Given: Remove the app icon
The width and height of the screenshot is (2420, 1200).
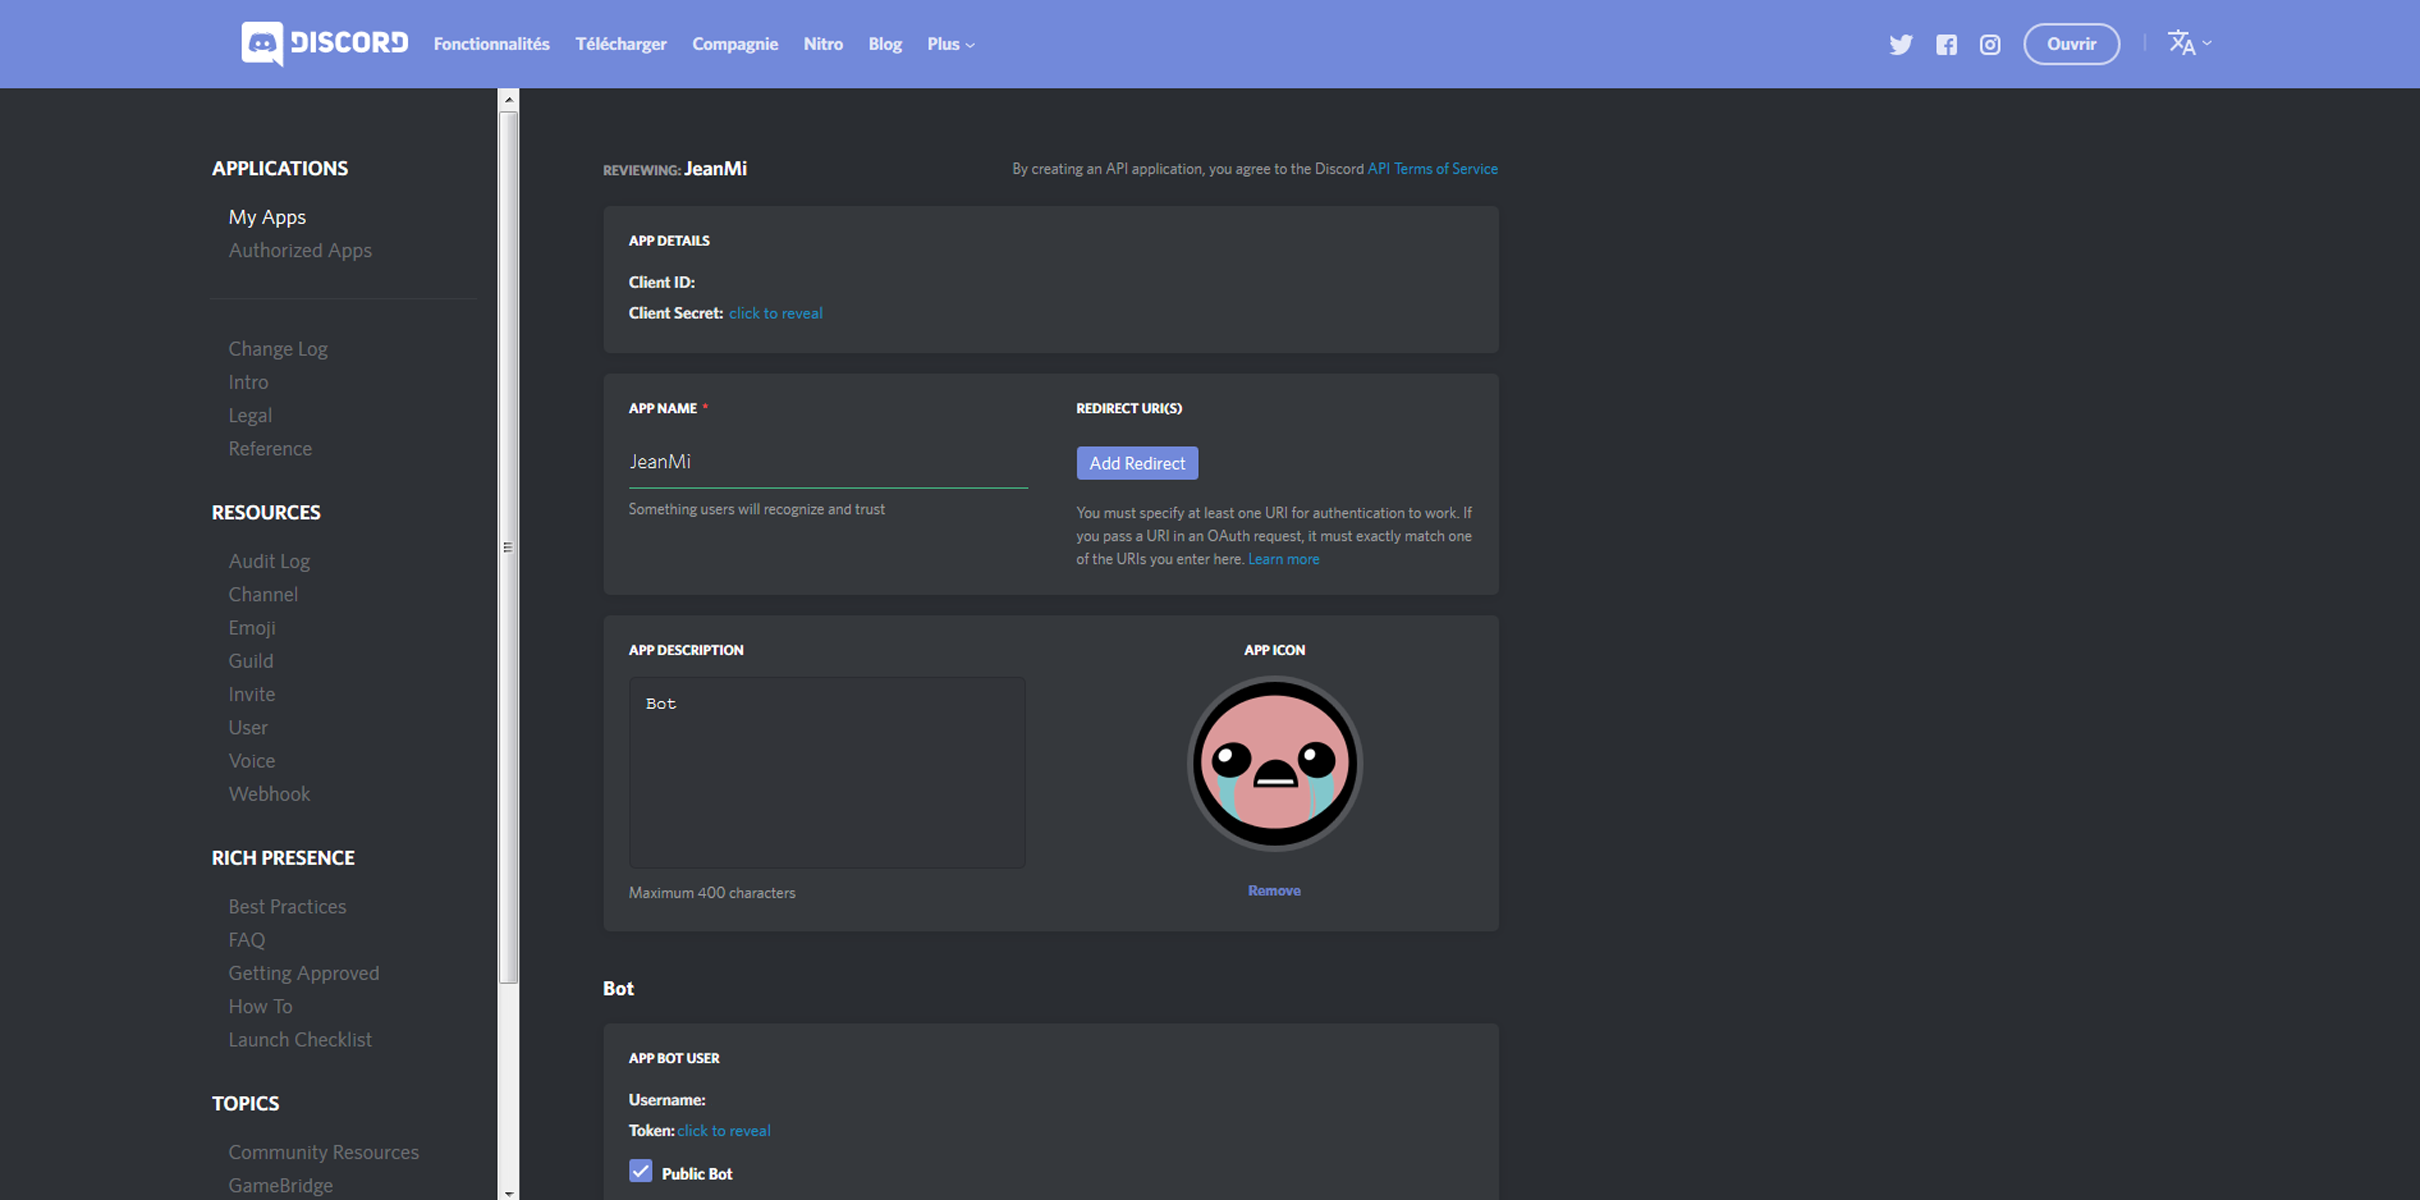Looking at the screenshot, I should [x=1274, y=890].
